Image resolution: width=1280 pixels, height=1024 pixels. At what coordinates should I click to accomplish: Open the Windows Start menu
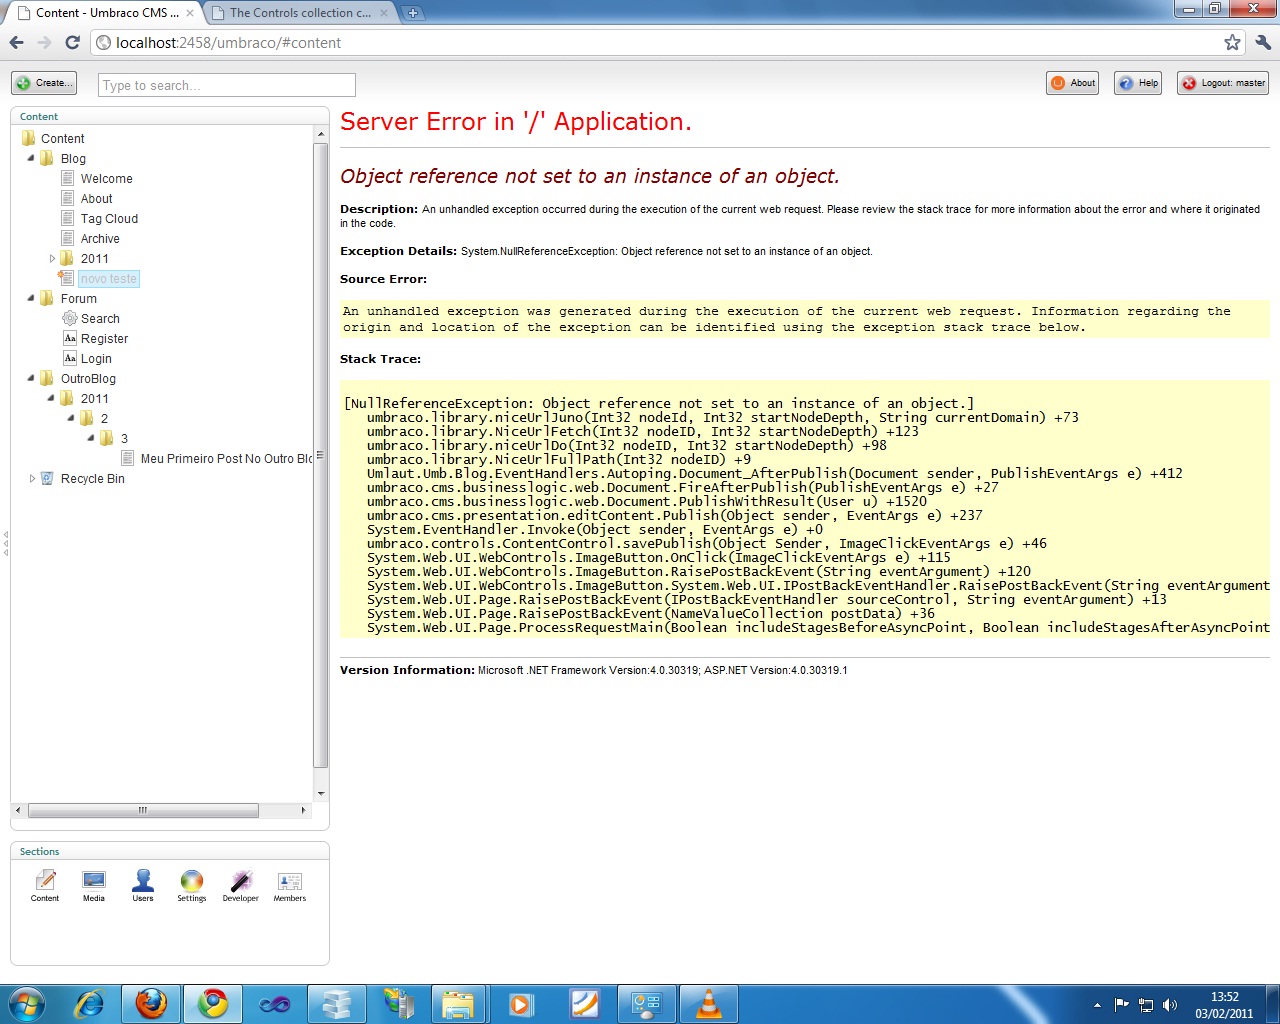(26, 1004)
